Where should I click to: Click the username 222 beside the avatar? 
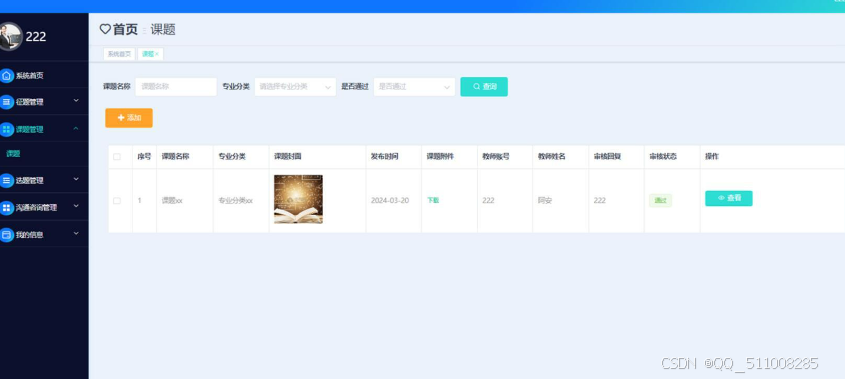point(36,37)
